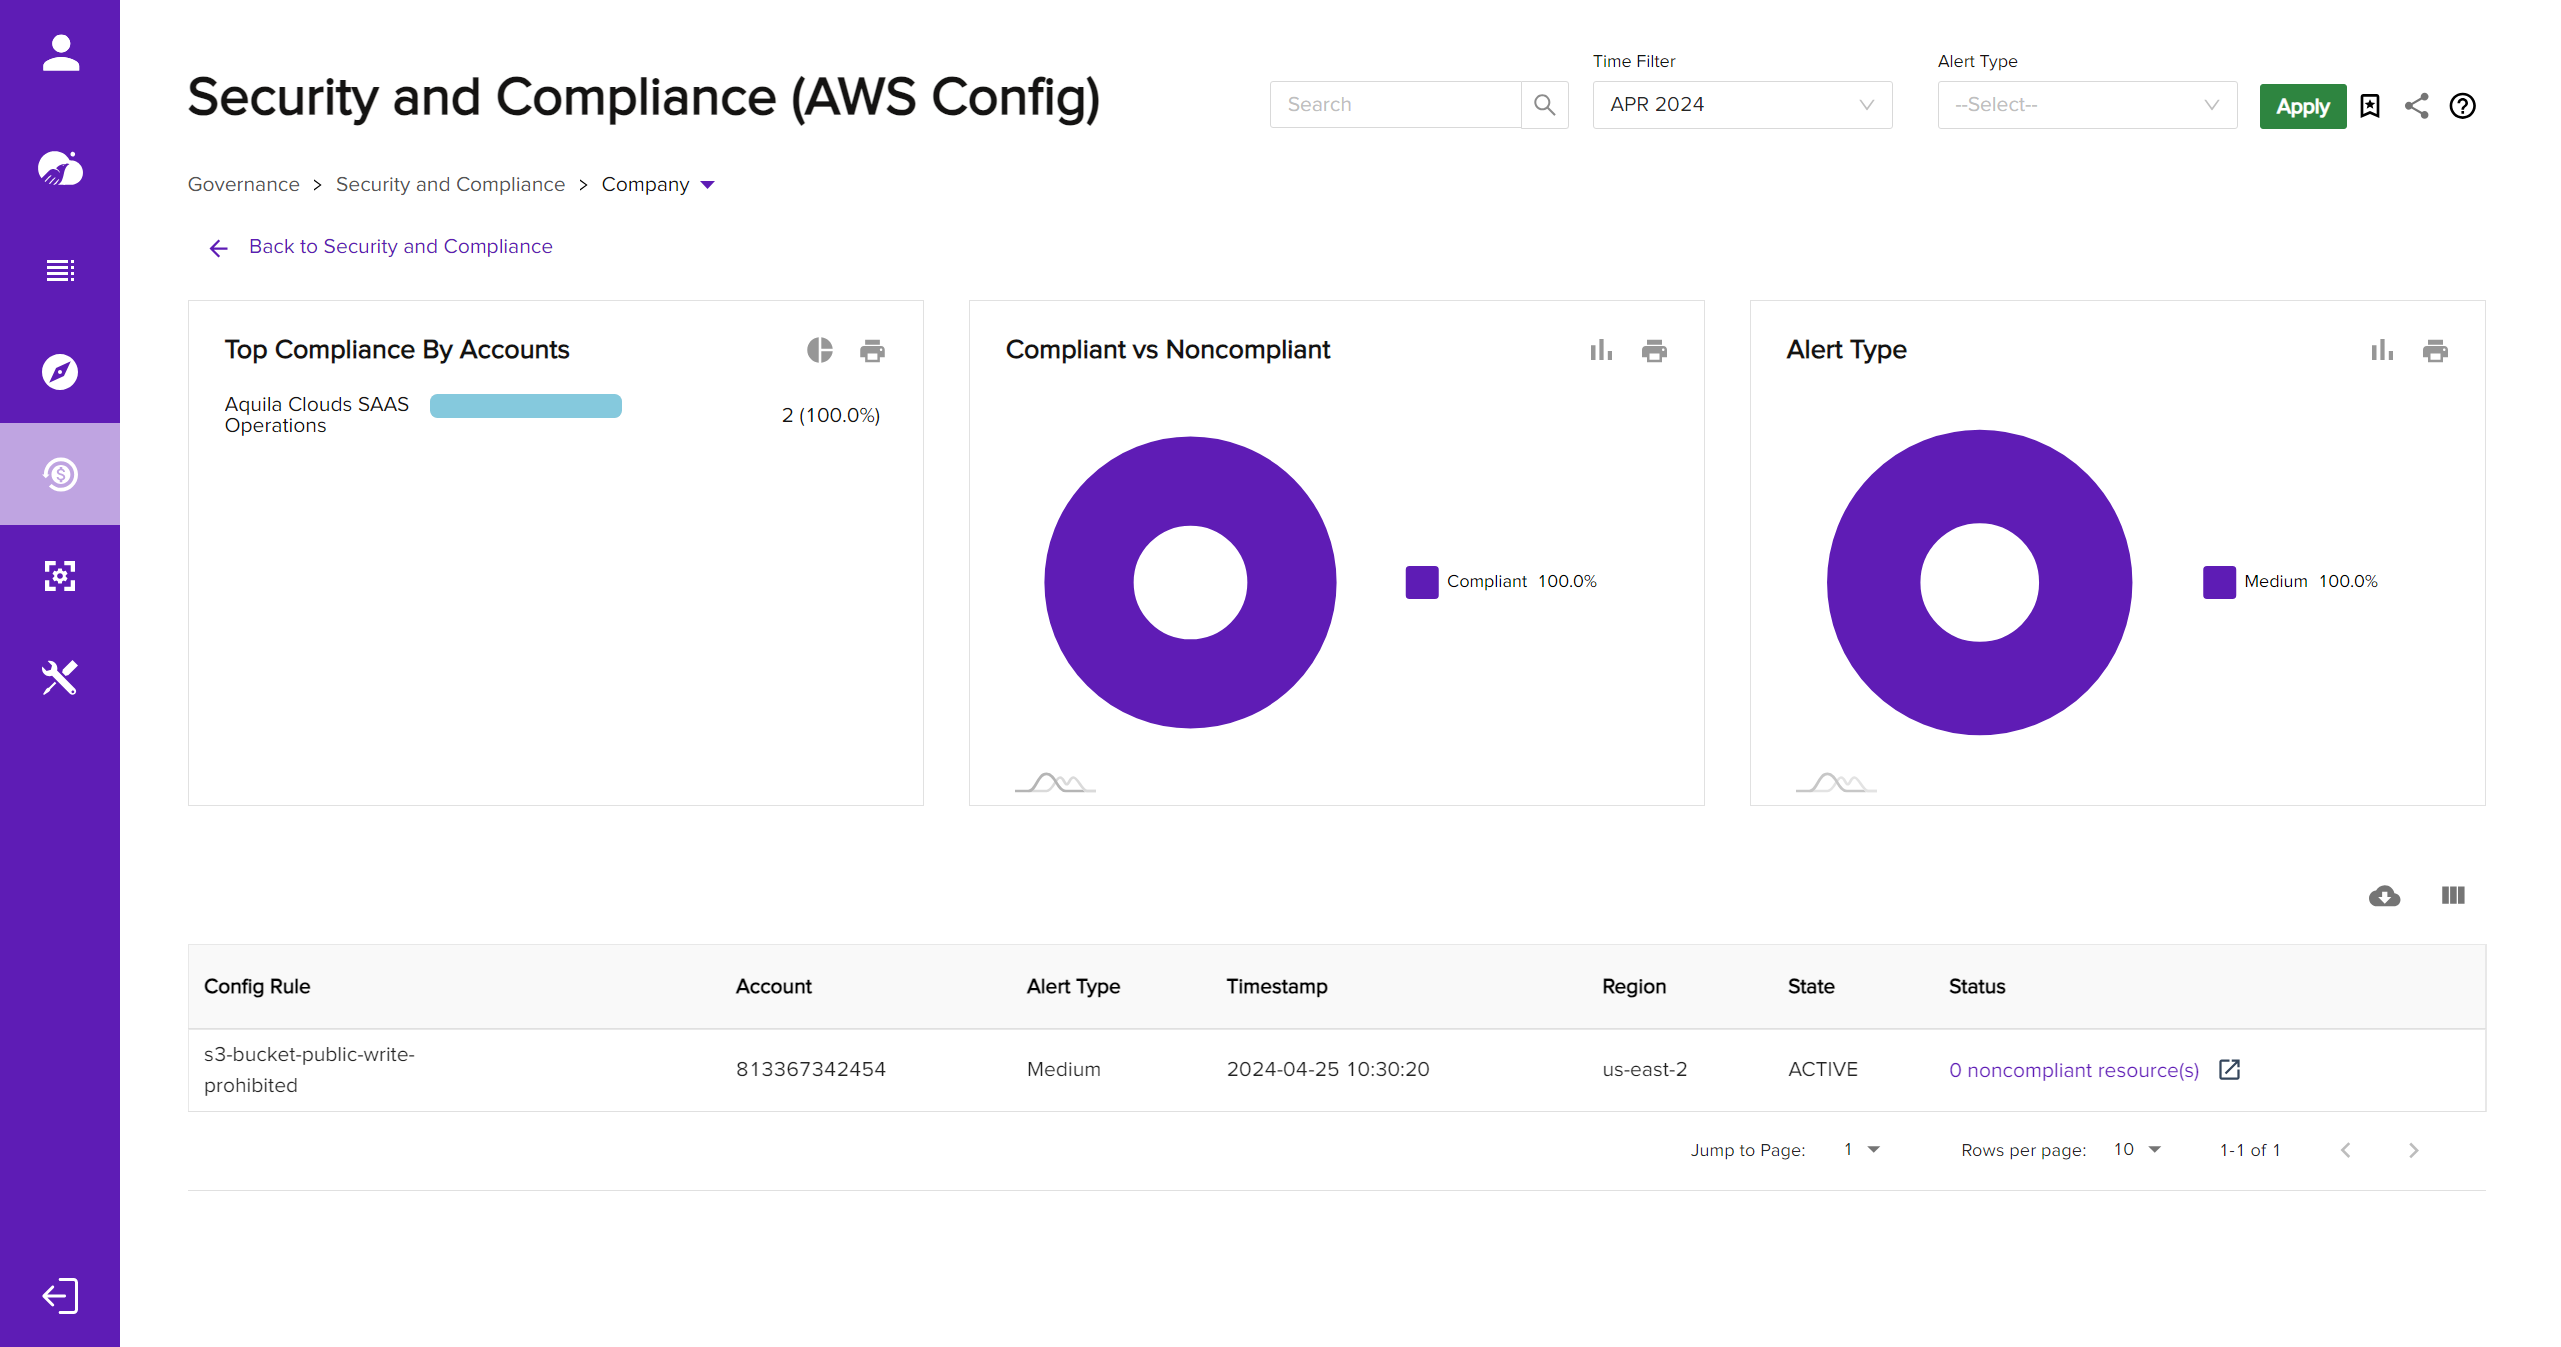Viewport: 2561px width, 1347px height.
Task: Switch Alert Type chart to bar view
Action: coord(2382,350)
